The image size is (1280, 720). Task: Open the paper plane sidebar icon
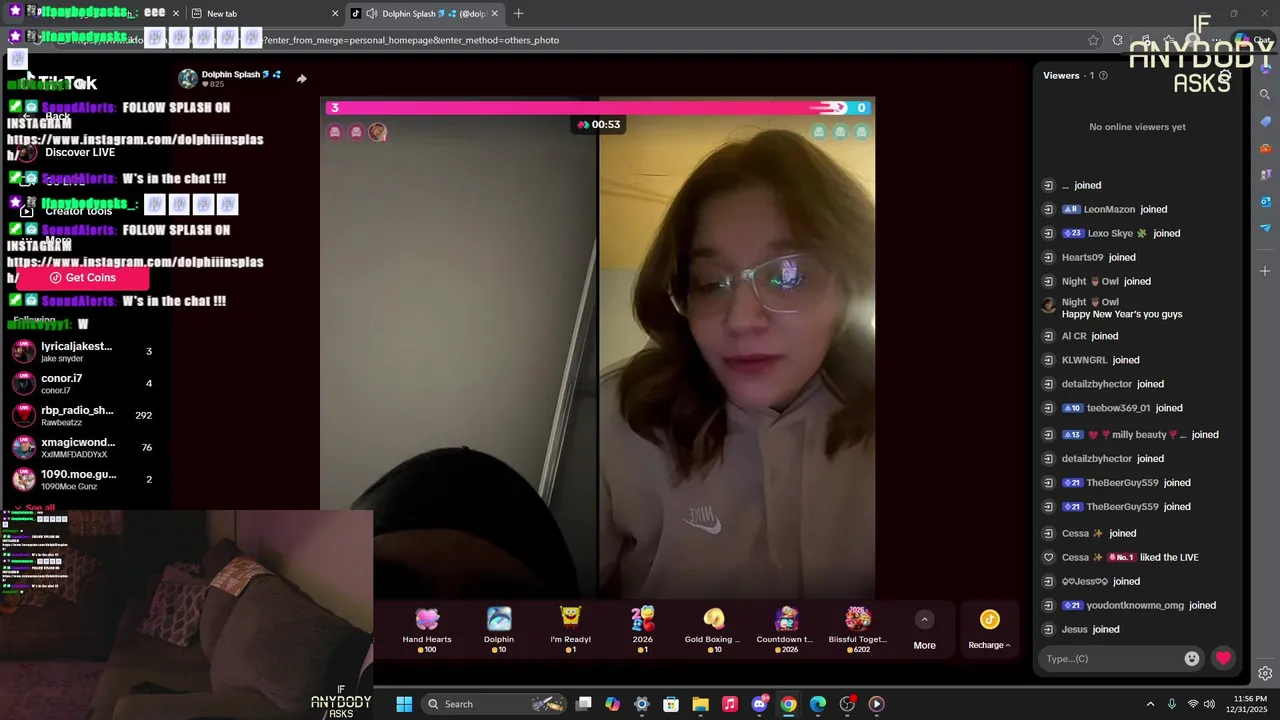point(1265,228)
